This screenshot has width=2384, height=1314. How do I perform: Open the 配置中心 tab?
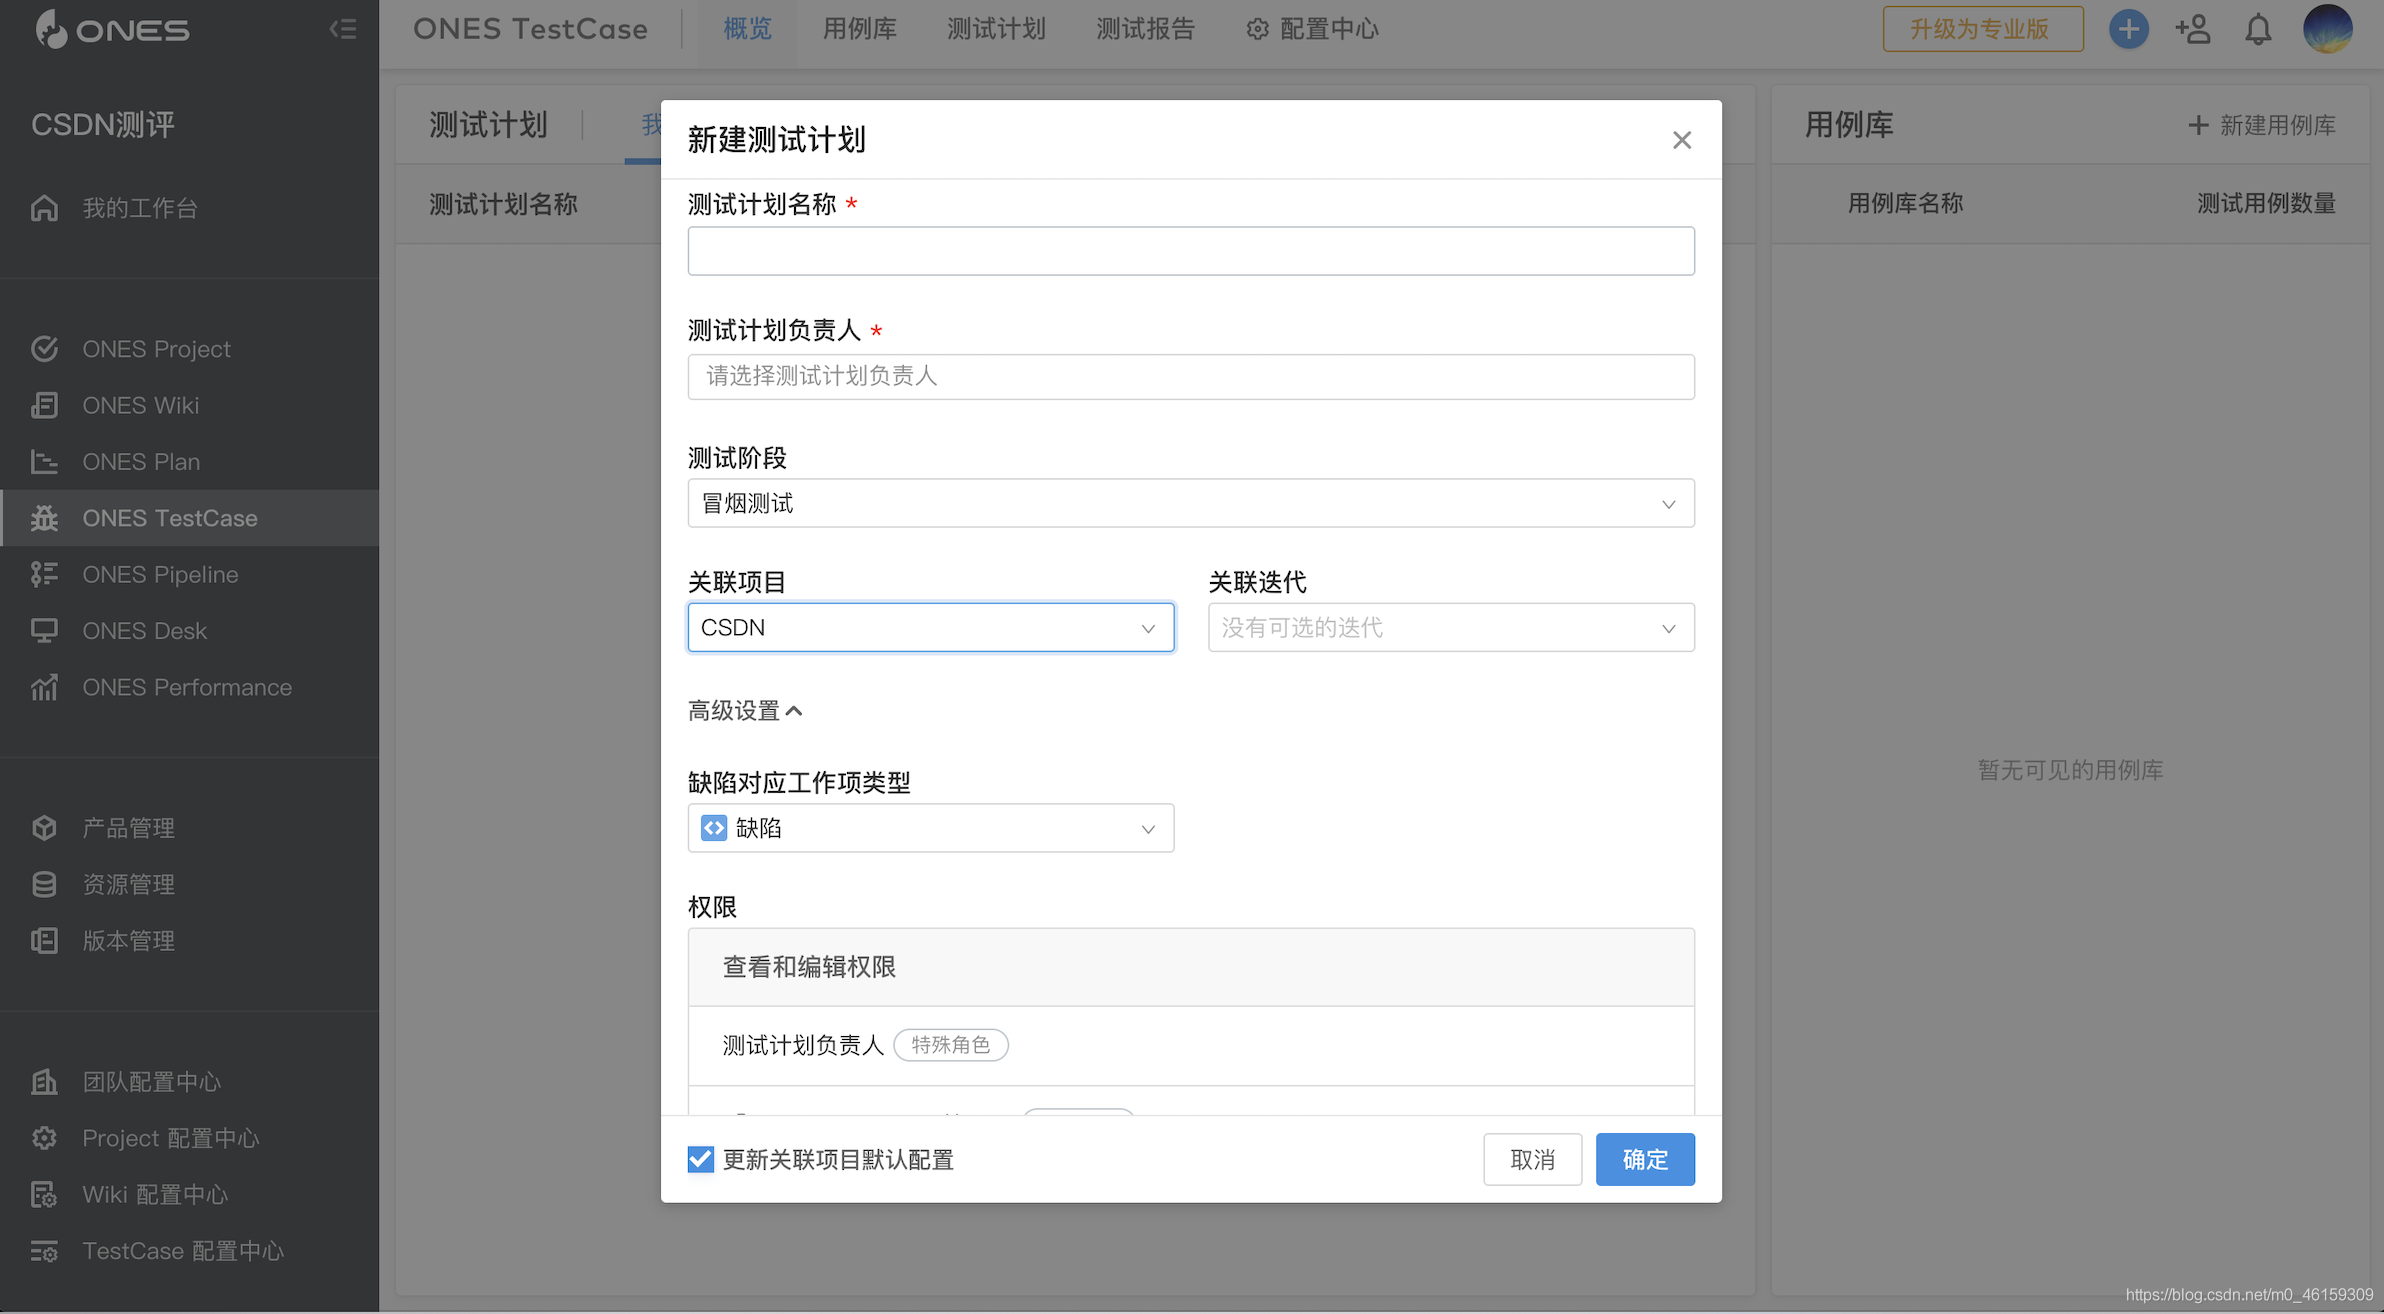pyautogui.click(x=1312, y=29)
